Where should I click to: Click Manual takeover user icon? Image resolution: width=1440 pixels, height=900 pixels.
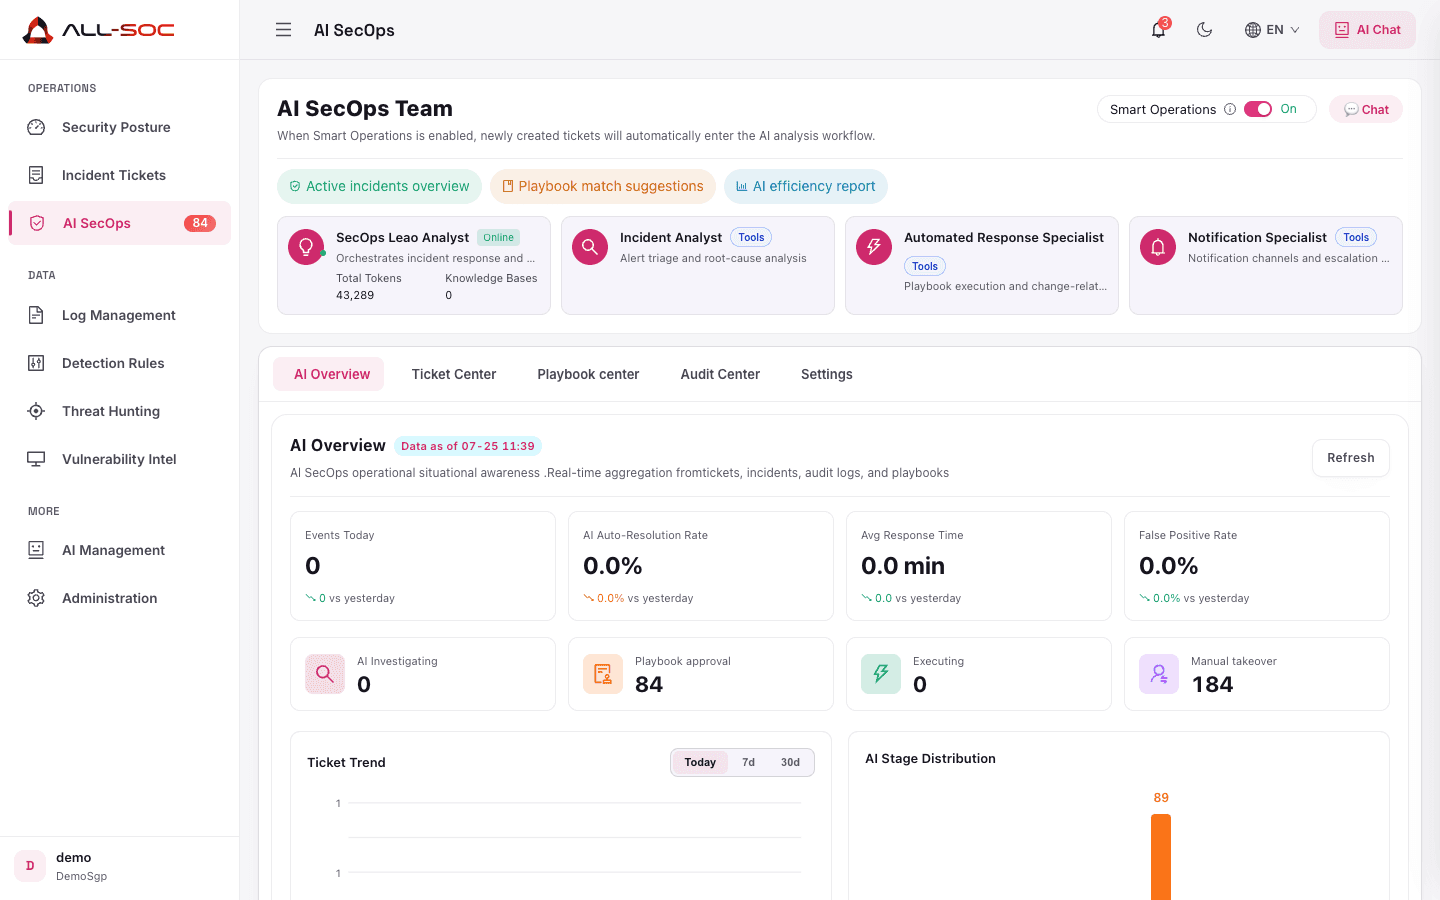pos(1159,674)
